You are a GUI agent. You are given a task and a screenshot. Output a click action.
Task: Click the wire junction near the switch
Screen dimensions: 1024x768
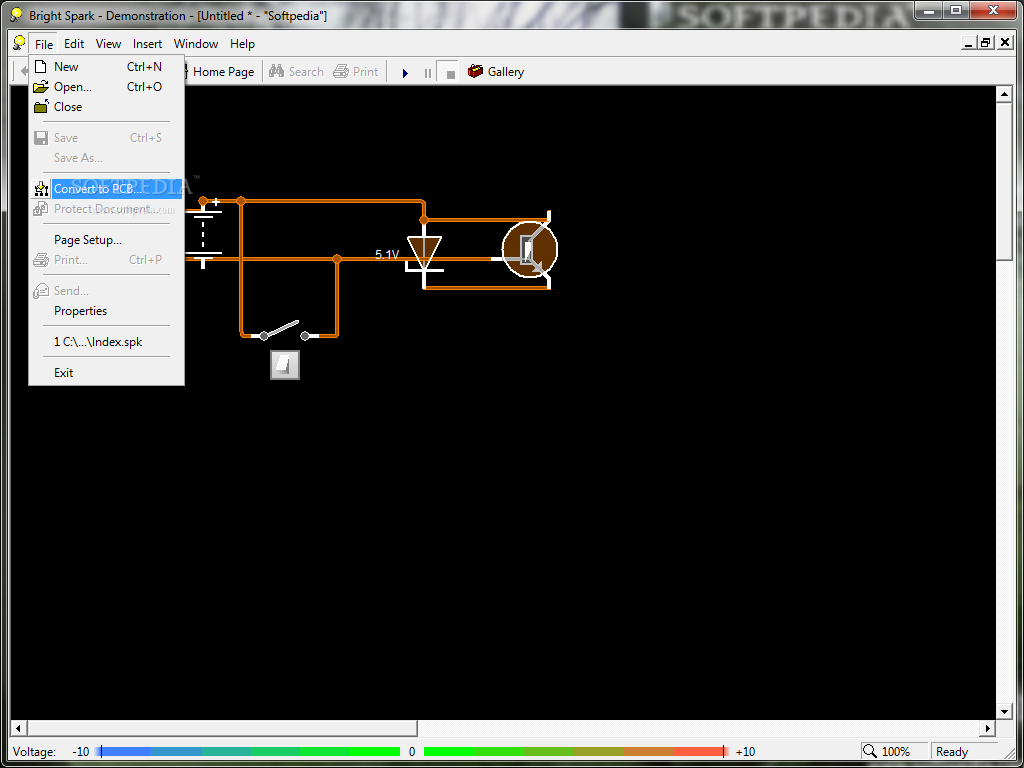coord(337,259)
